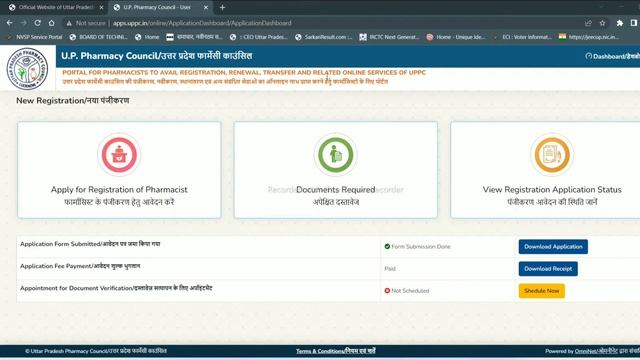Open the Dashboard link in the header

[x=613, y=56]
